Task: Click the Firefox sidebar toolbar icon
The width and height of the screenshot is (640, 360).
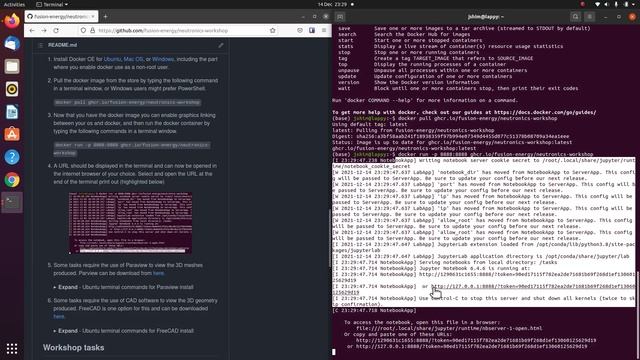Action: [x=312, y=31]
